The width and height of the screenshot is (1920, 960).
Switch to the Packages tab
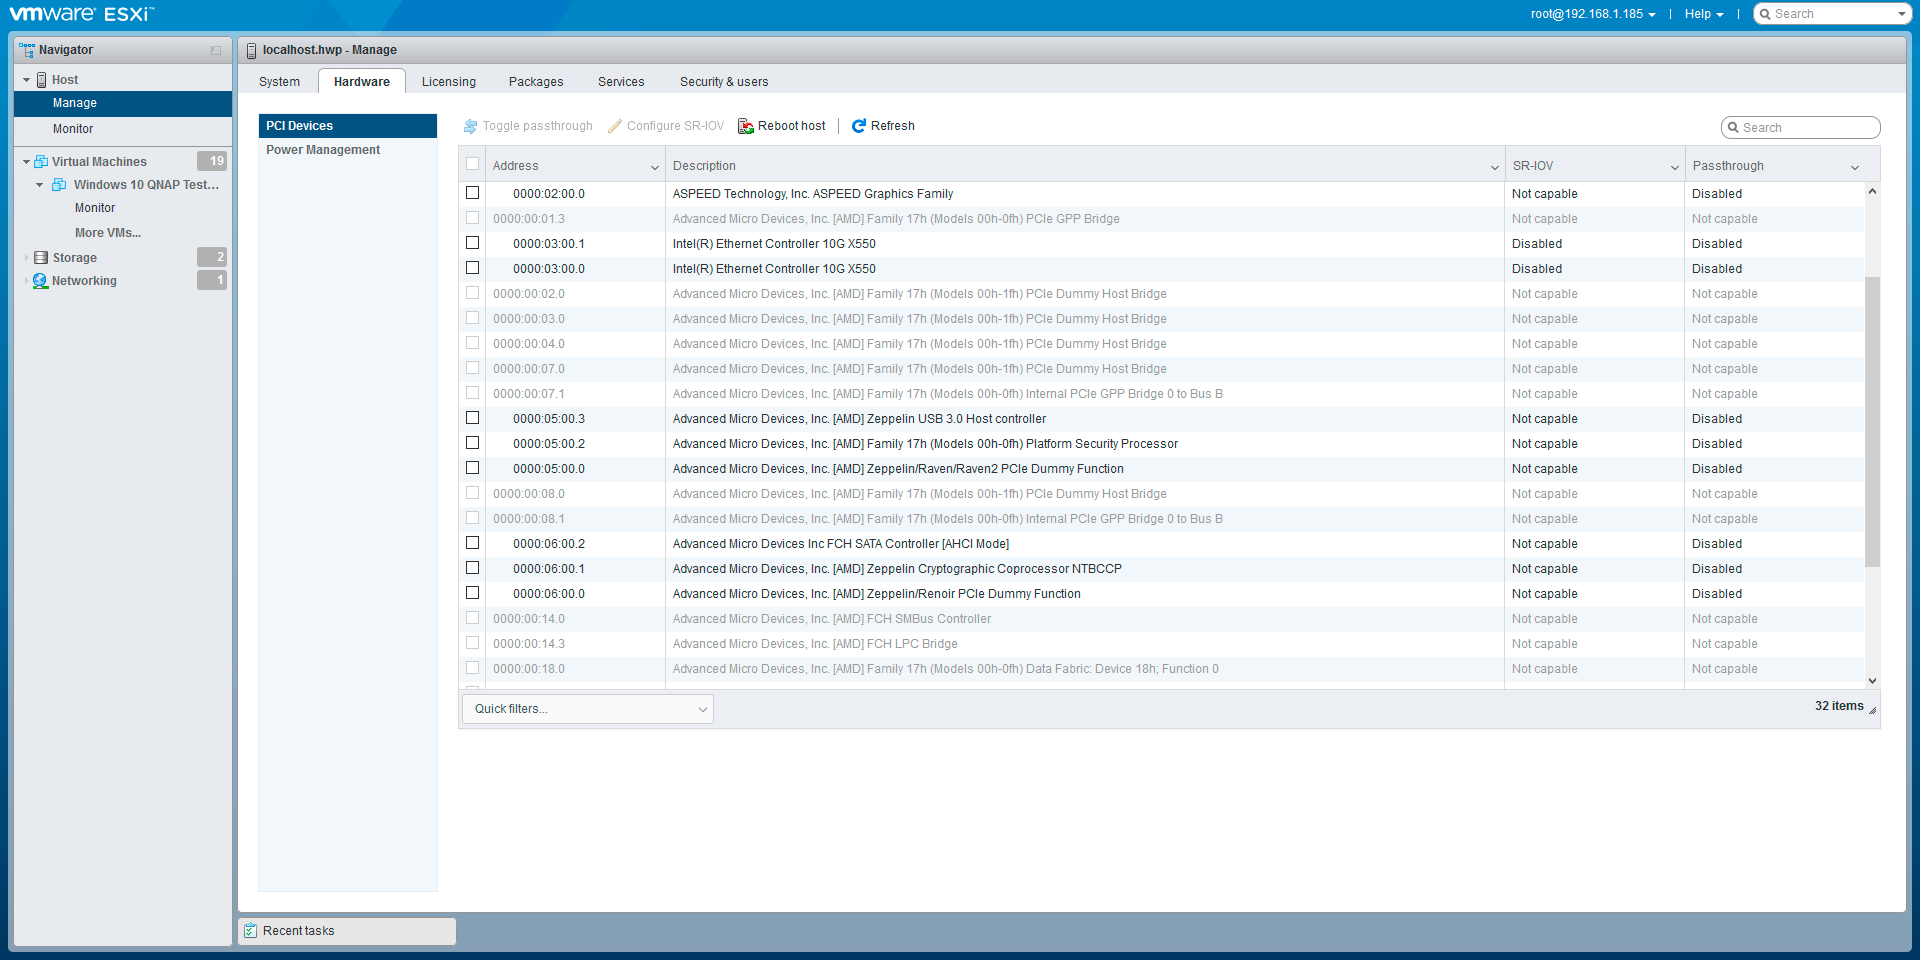point(536,82)
